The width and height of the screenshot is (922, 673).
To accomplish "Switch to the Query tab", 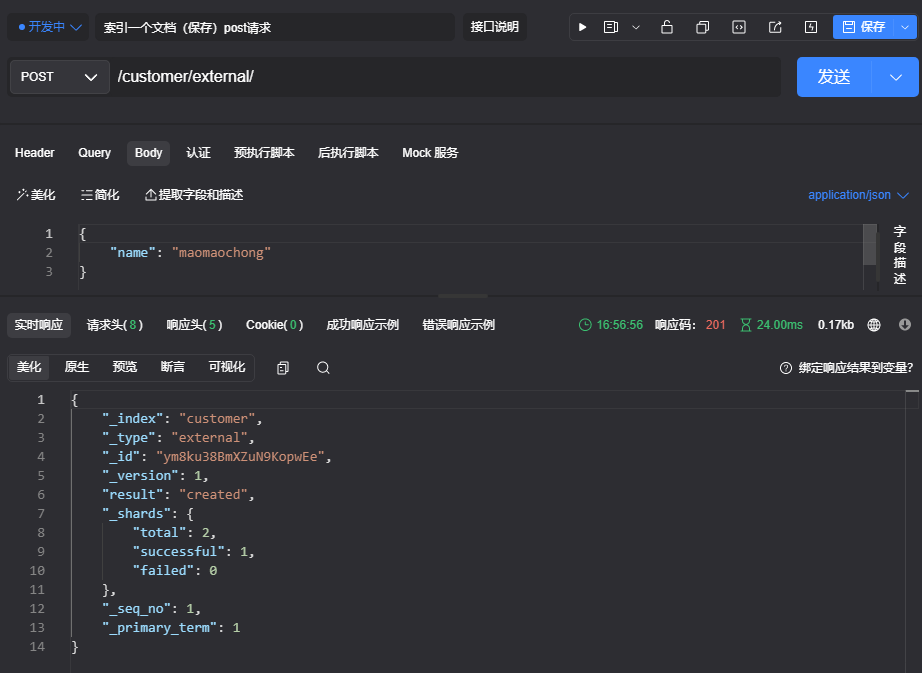I will (94, 153).
